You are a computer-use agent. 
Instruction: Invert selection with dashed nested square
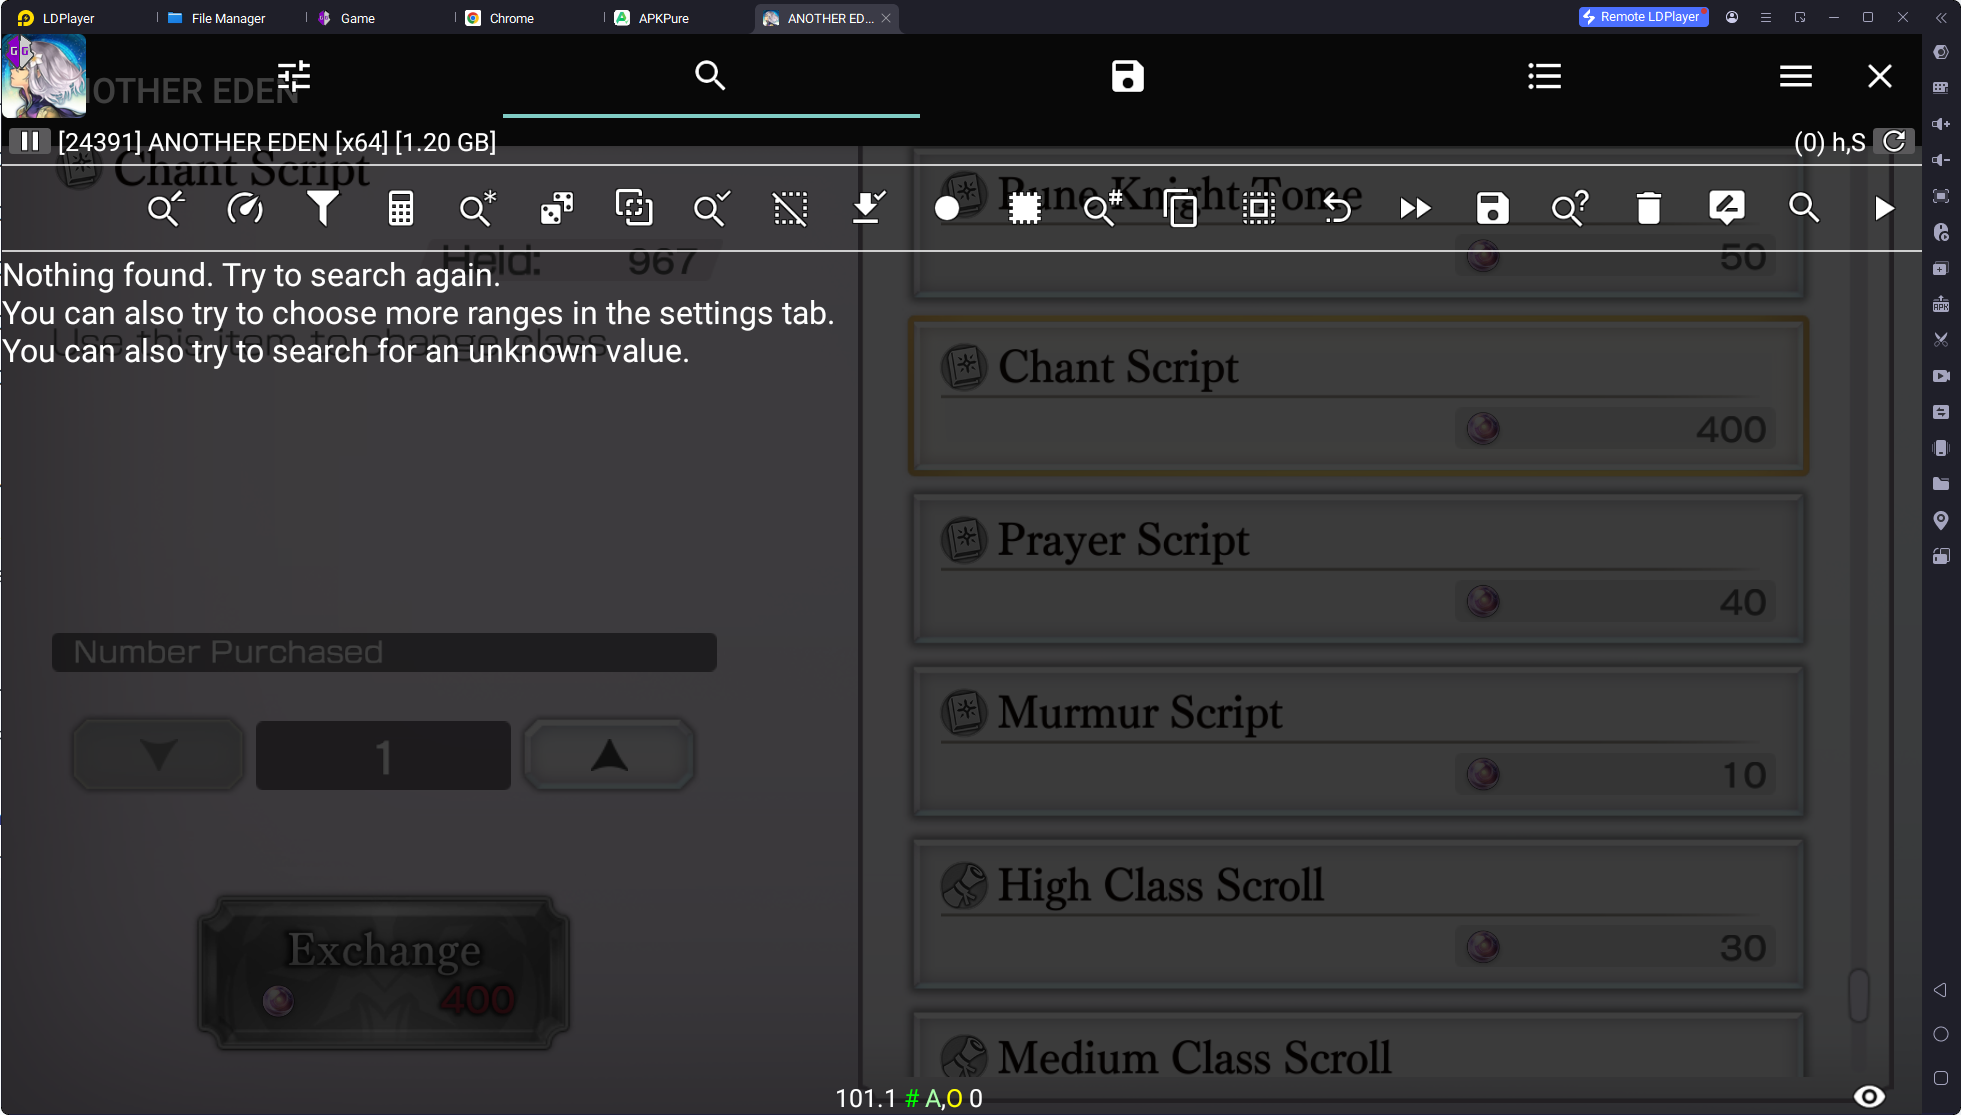[x=1259, y=208]
